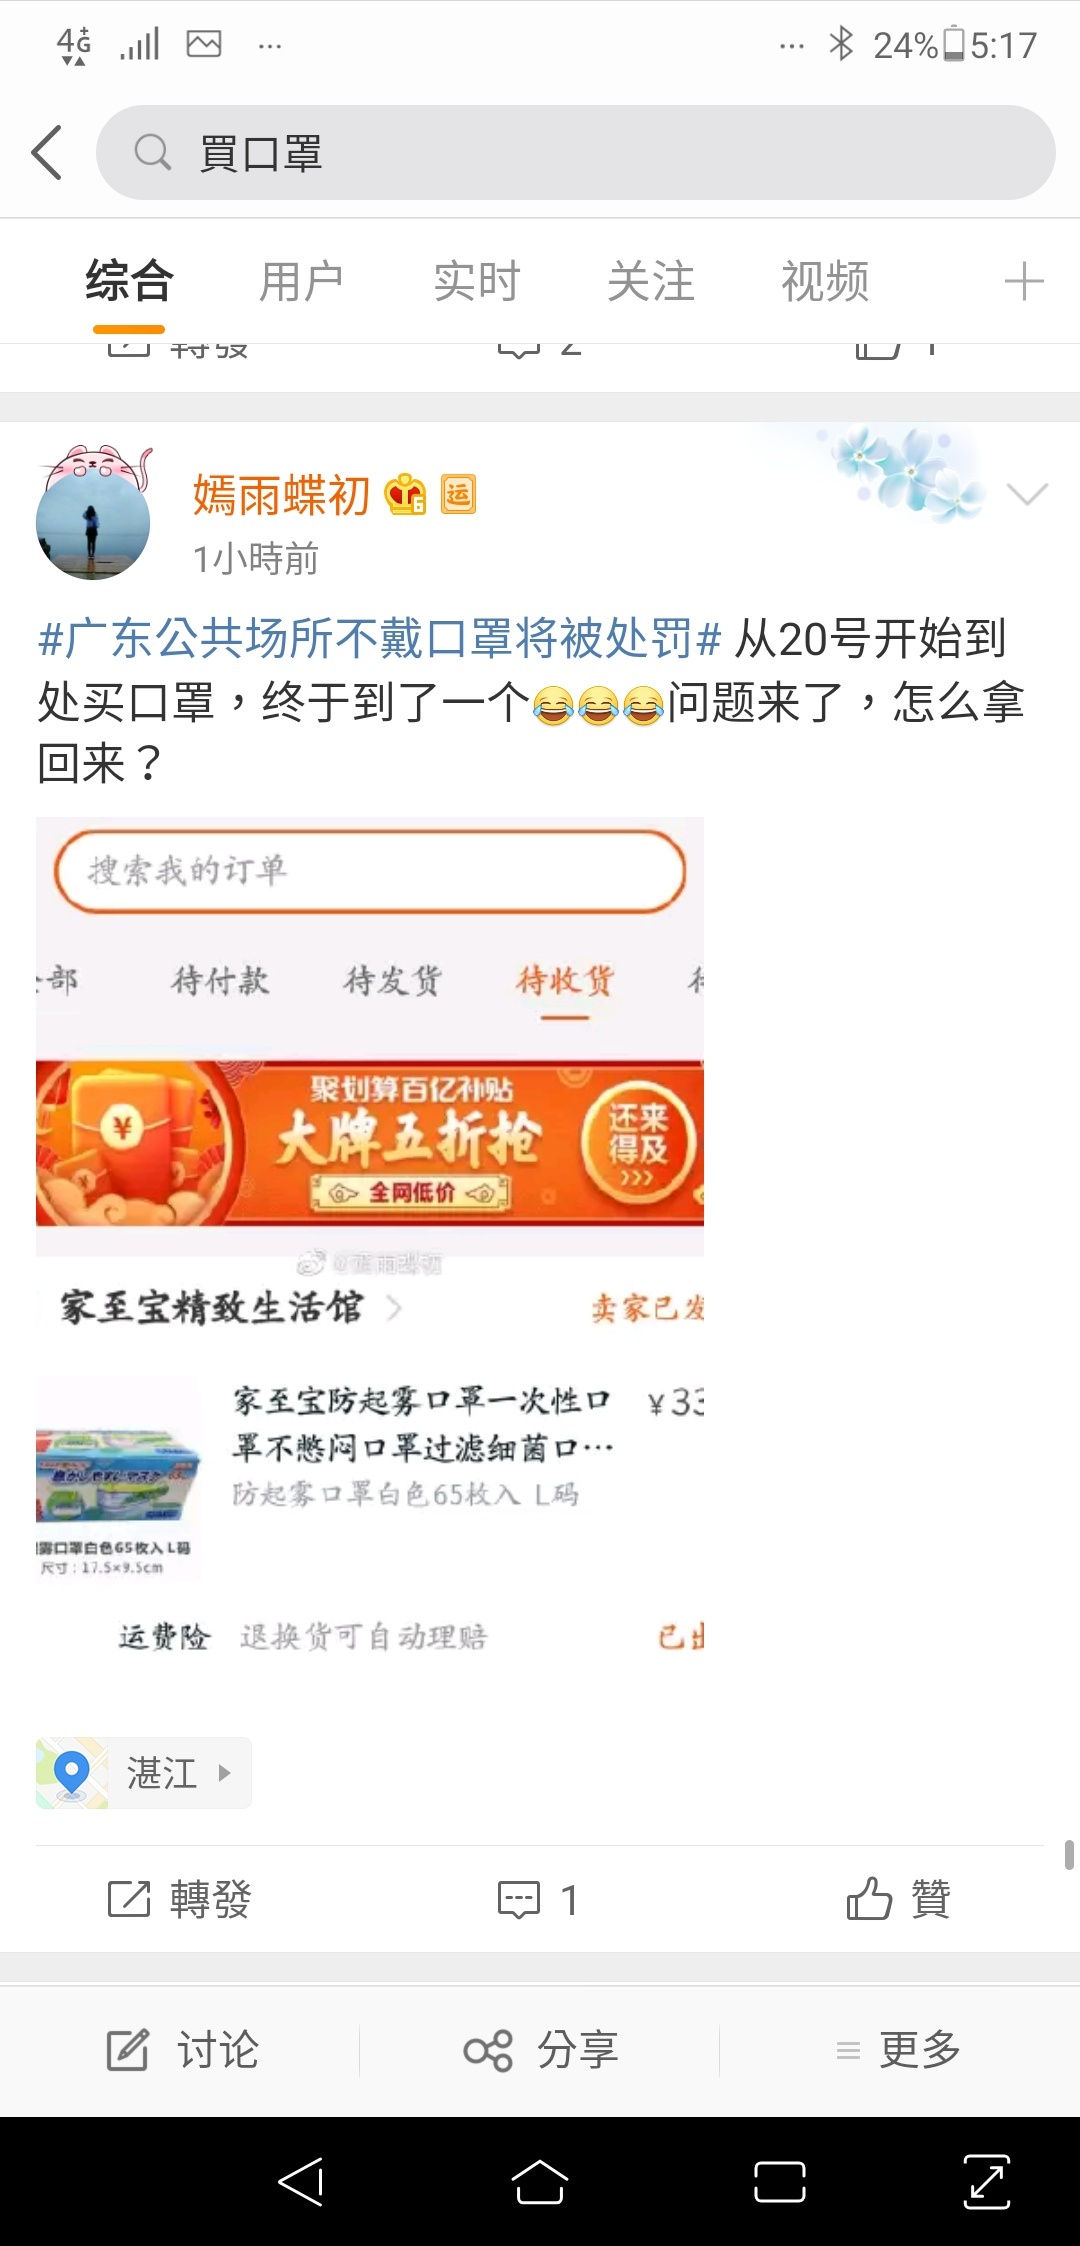1080x2246 pixels.
Task: Open comments icon showing 1
Action: click(519, 1899)
